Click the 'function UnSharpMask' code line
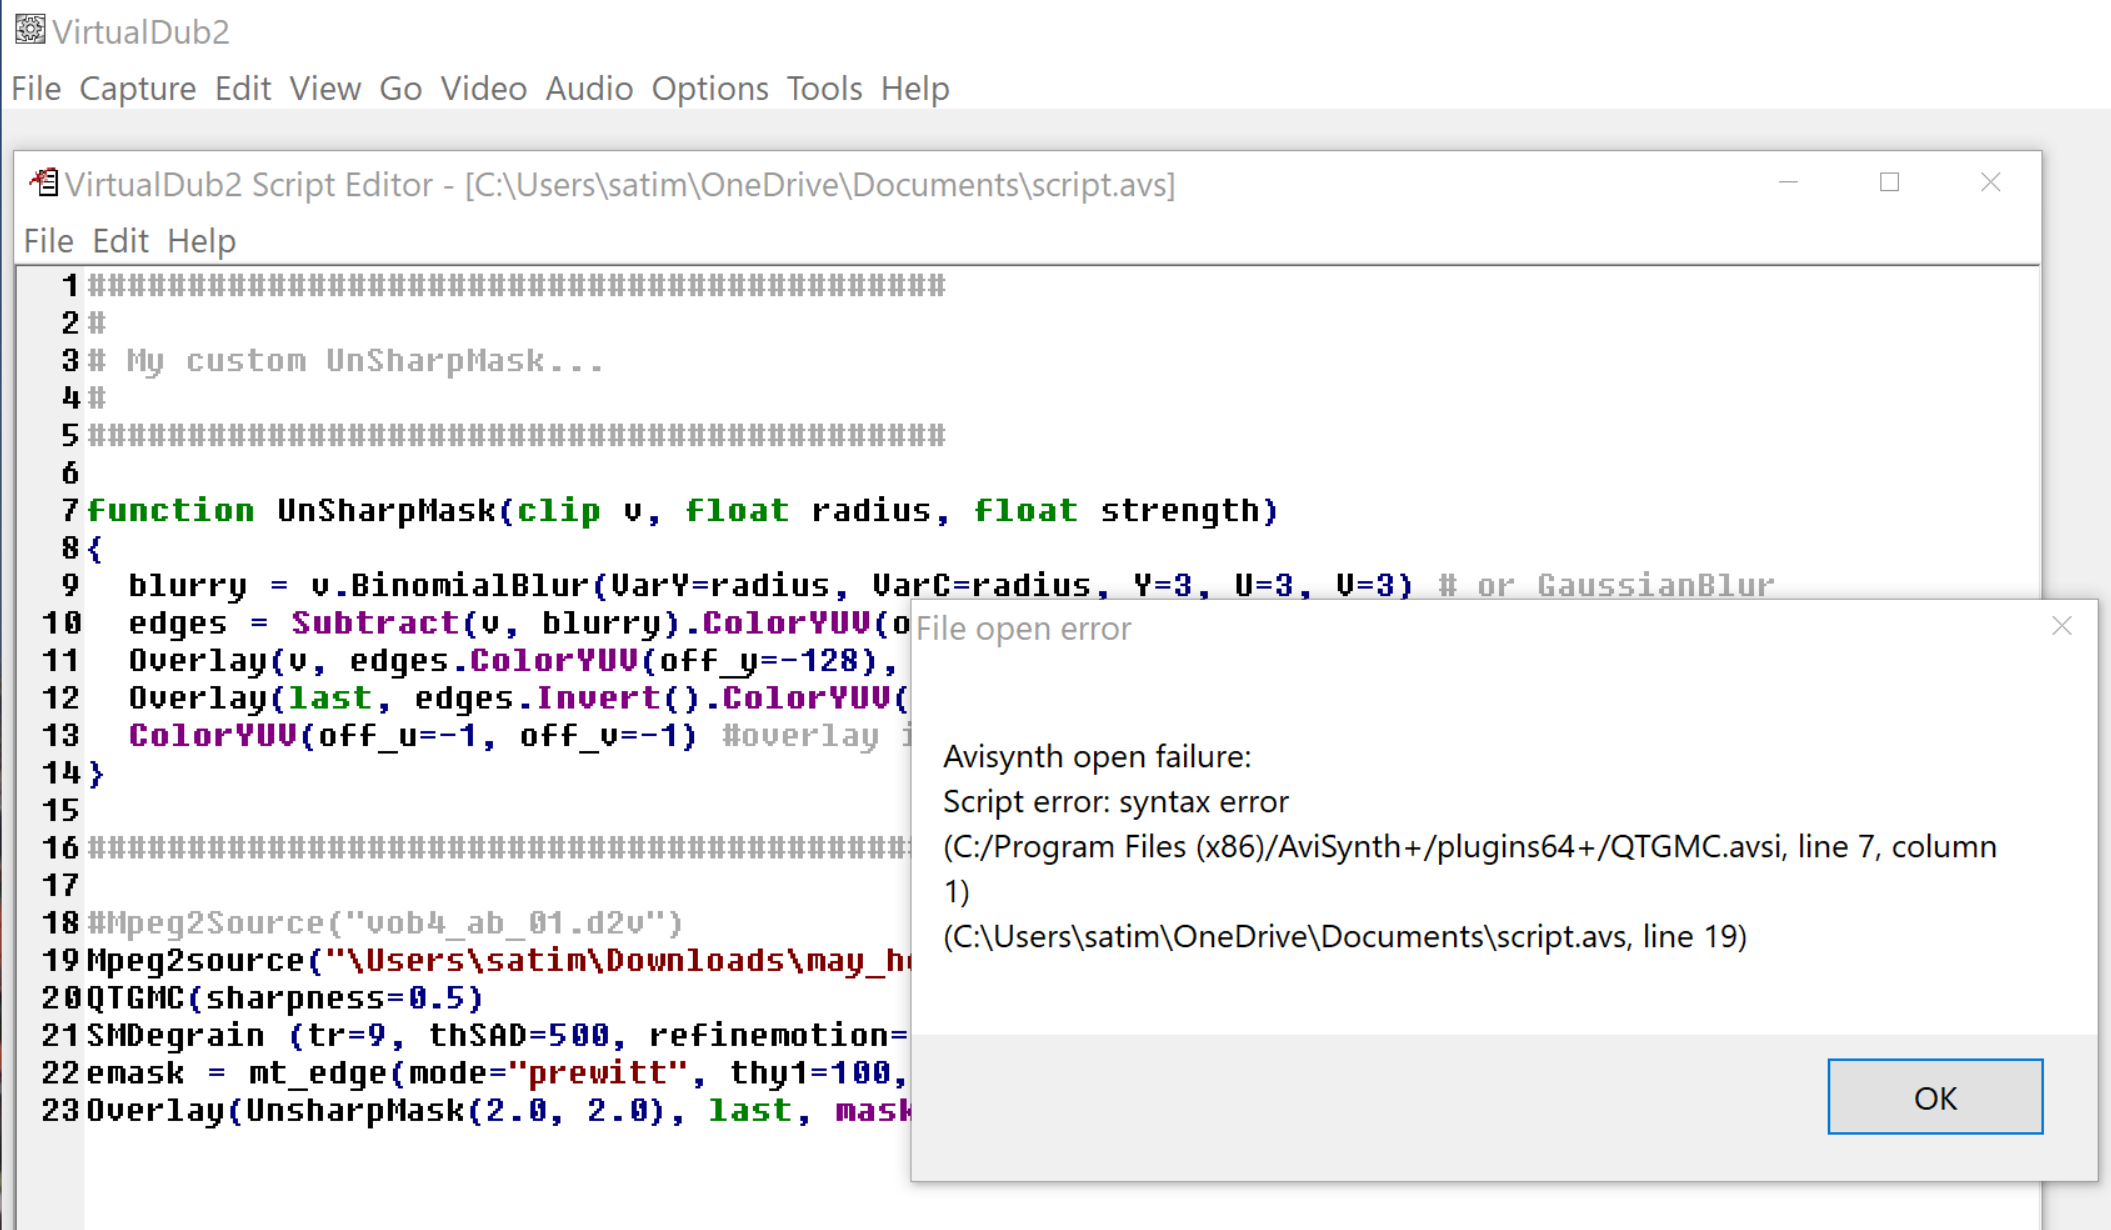 click(683, 511)
